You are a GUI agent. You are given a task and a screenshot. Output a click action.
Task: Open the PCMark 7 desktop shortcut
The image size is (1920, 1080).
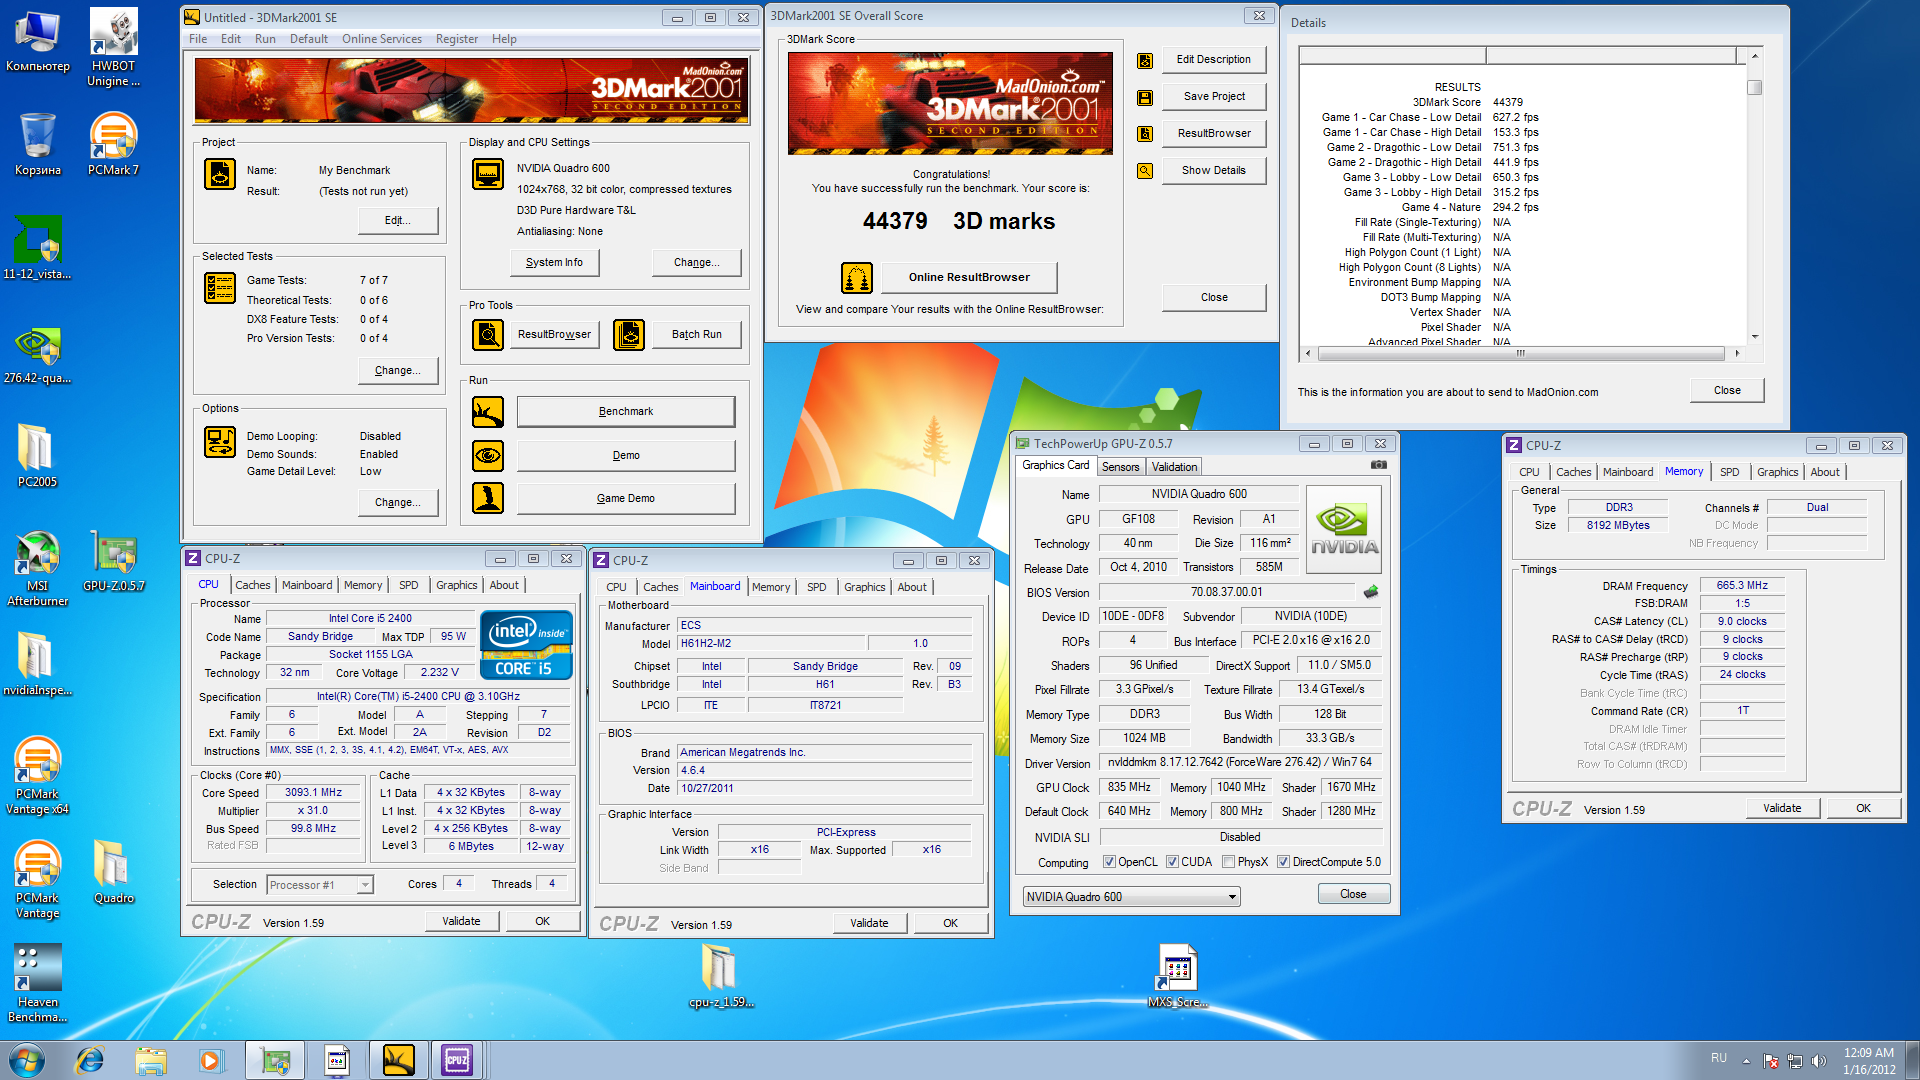click(x=113, y=145)
